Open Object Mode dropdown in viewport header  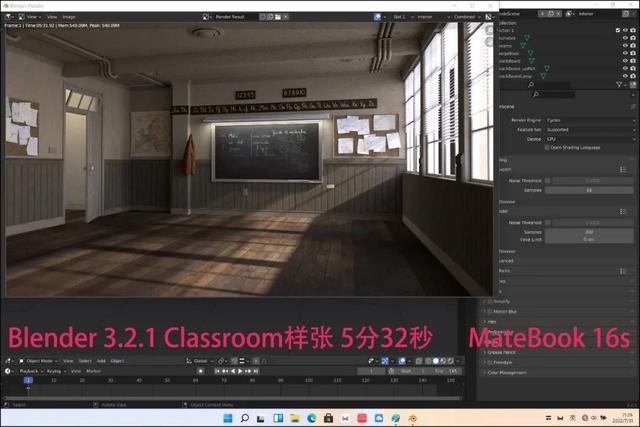[39, 361]
